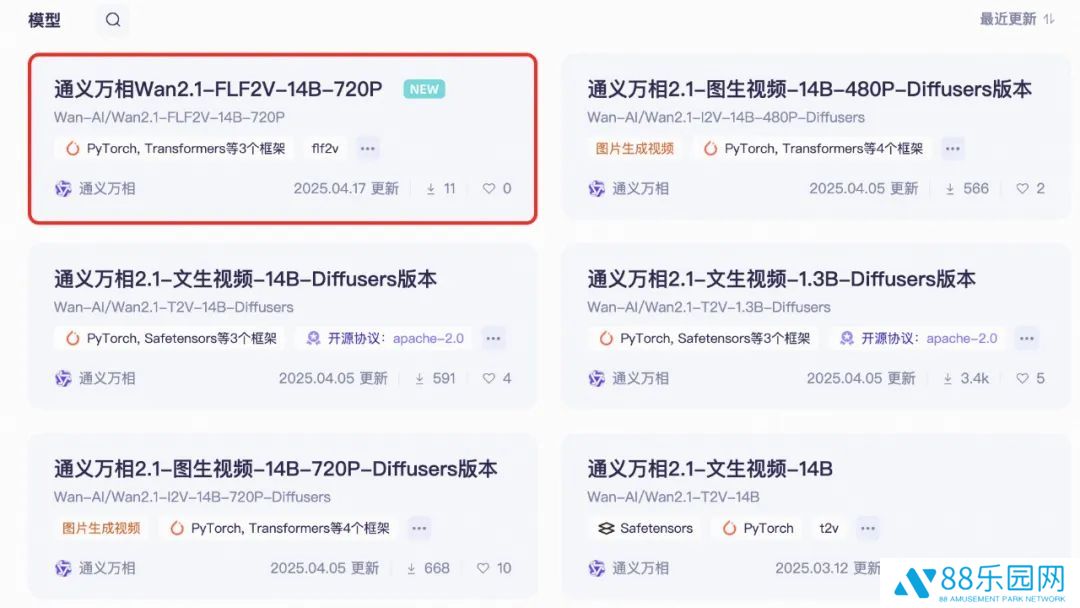Like the 文生视频-1.3B-Diffusers model
Viewport: 1080px width, 608px height.
(1022, 378)
